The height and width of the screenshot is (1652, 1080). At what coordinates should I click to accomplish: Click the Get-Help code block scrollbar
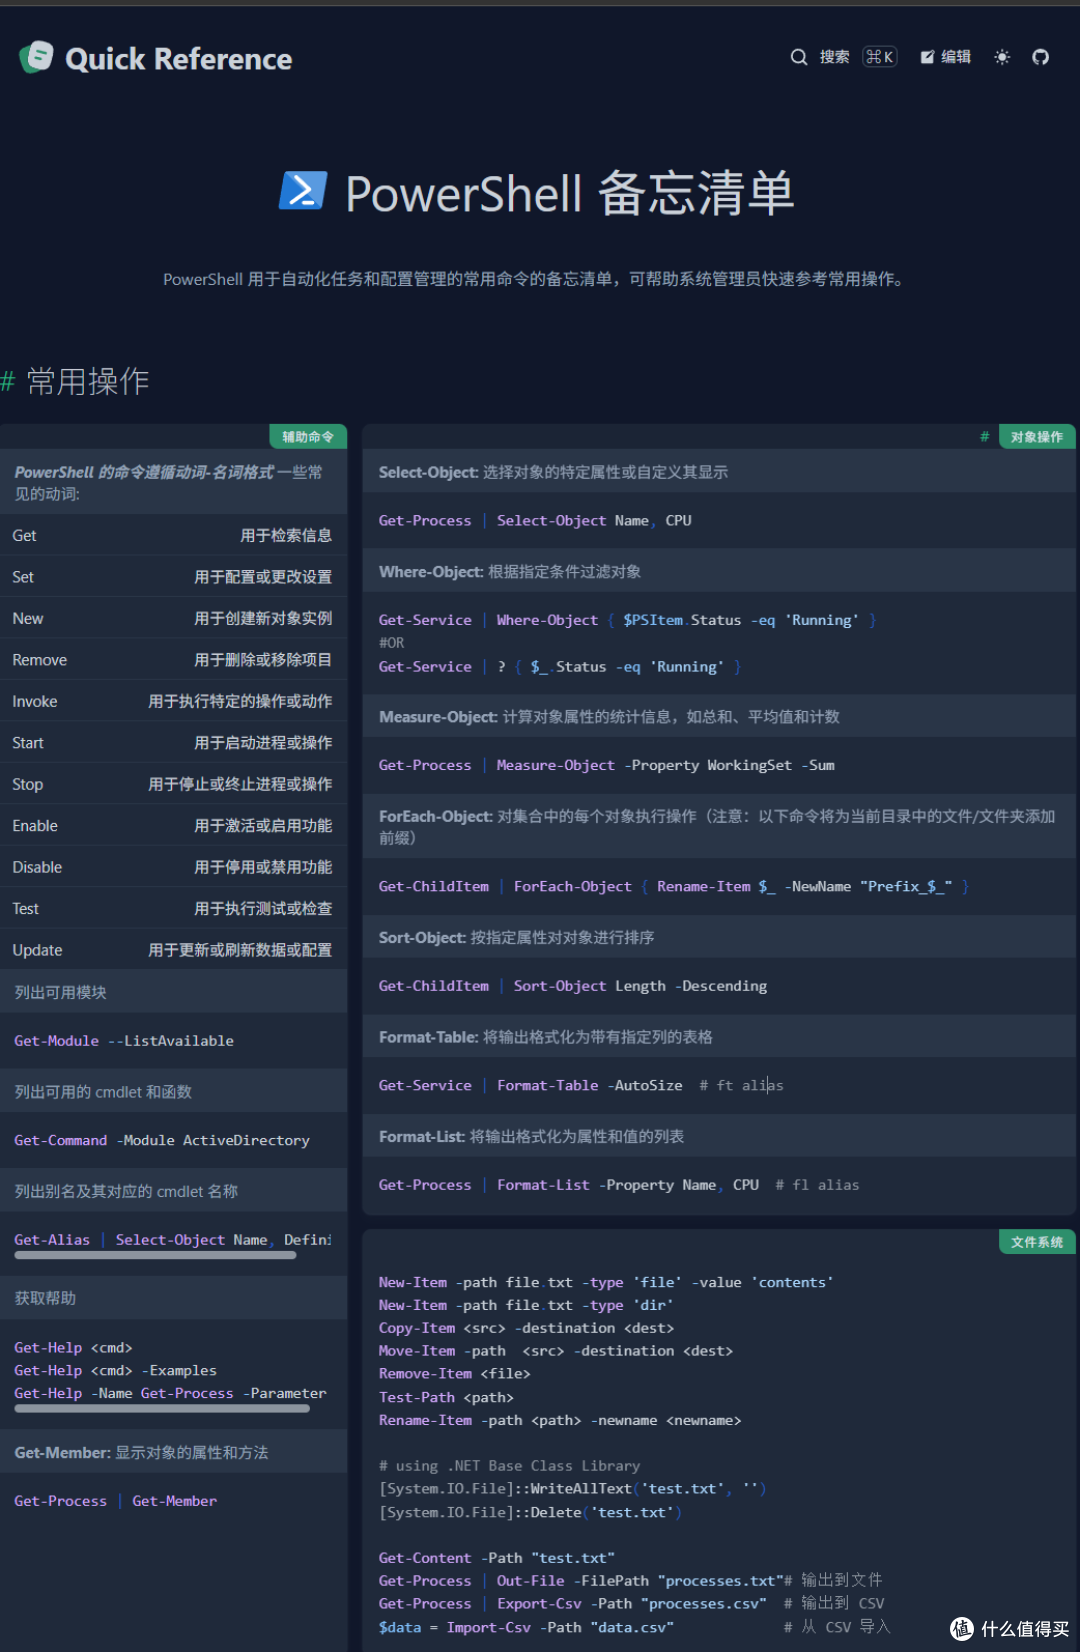162,1408
